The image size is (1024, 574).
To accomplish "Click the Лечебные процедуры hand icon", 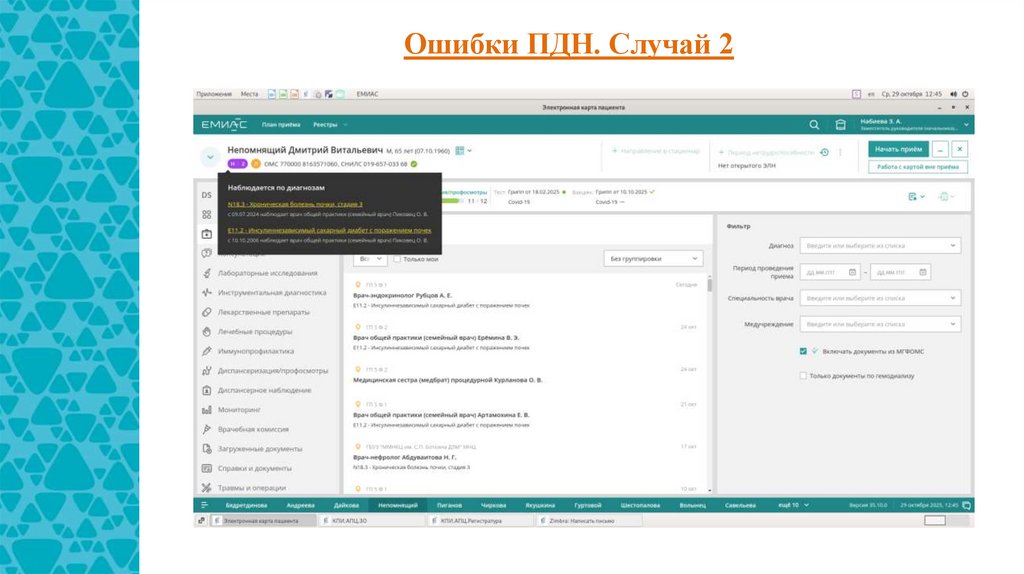I will tap(206, 332).
